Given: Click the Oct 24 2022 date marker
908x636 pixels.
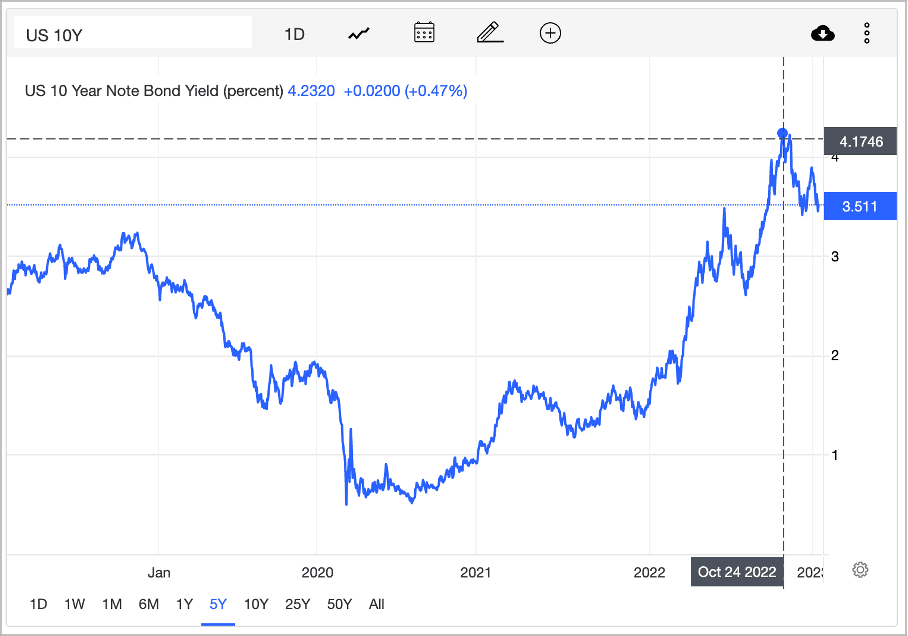Looking at the screenshot, I should coord(737,572).
